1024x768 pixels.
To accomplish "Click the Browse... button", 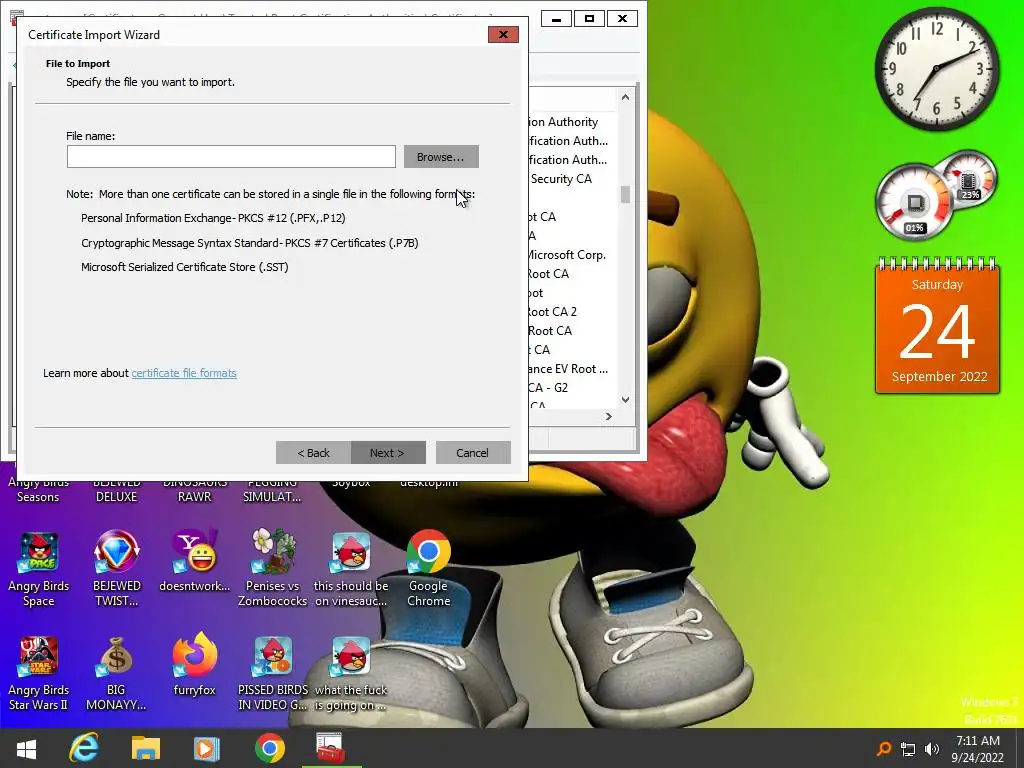I will coord(441,157).
